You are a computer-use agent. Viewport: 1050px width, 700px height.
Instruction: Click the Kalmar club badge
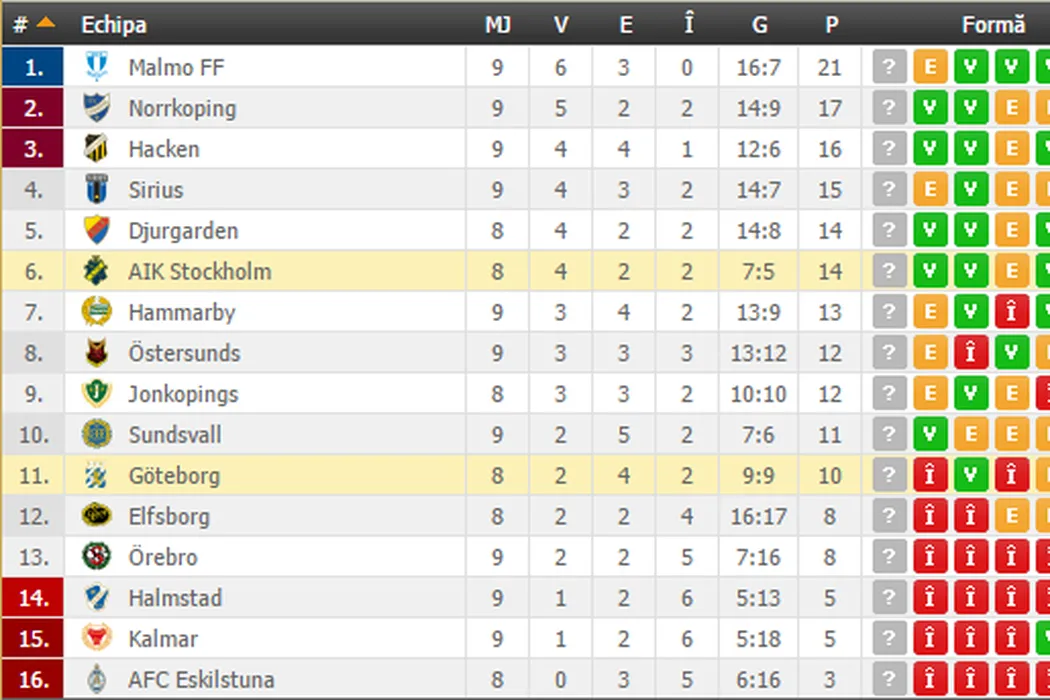click(x=96, y=638)
